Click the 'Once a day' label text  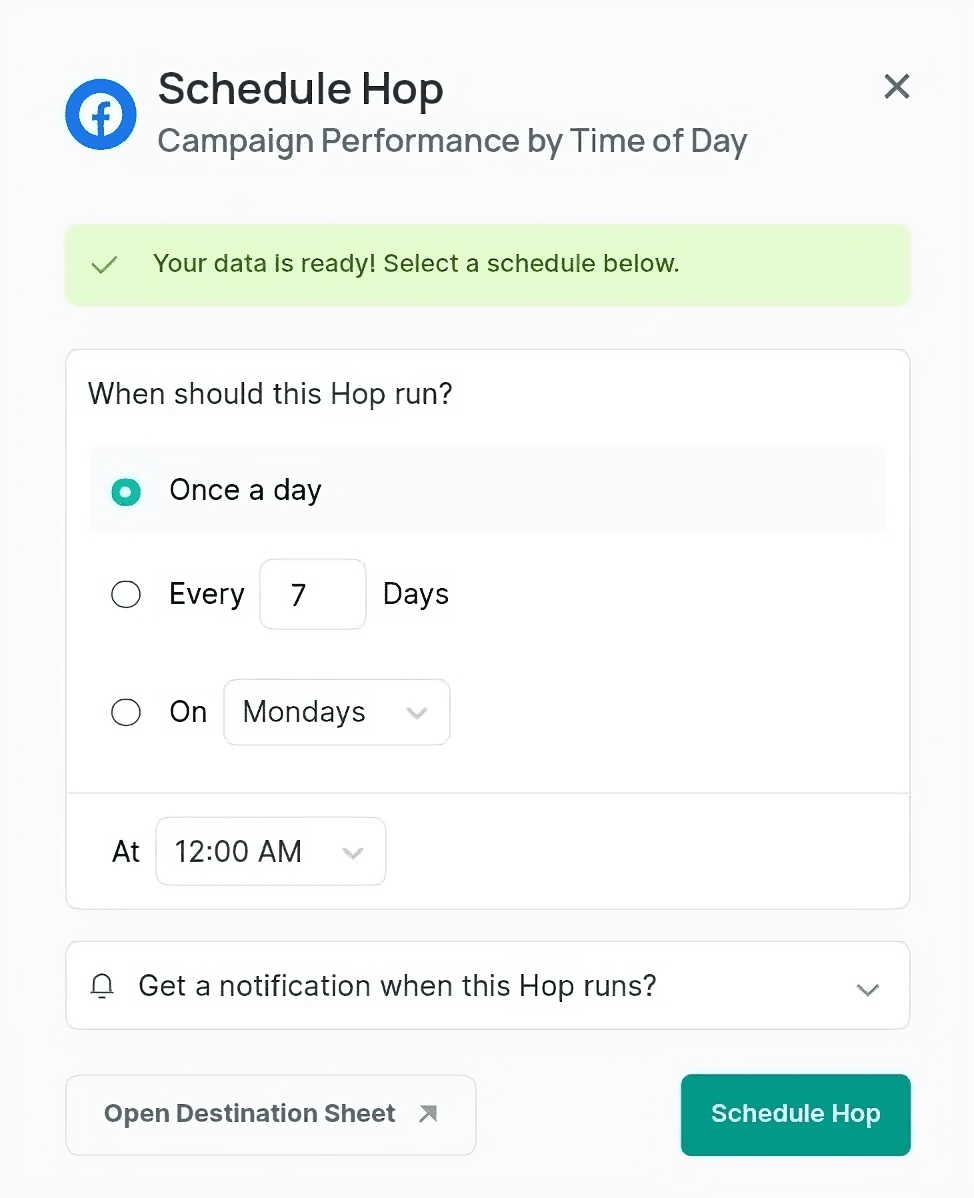[x=245, y=491]
